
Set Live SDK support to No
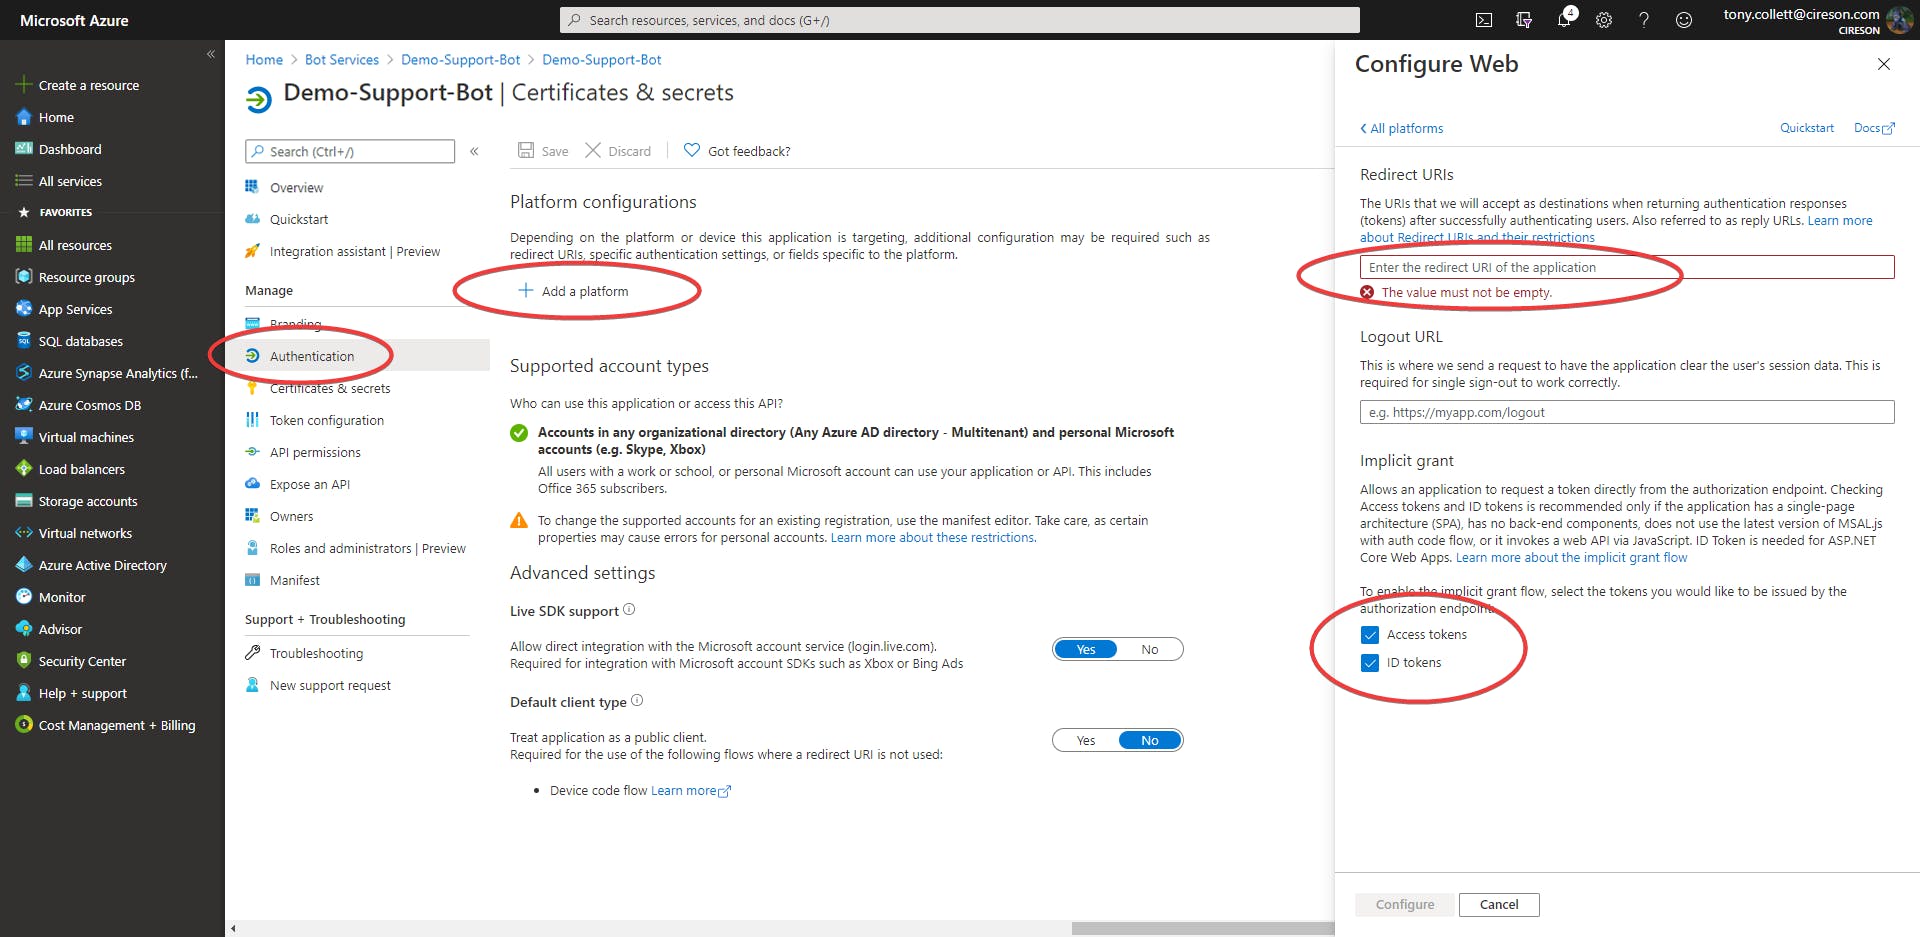tap(1150, 650)
